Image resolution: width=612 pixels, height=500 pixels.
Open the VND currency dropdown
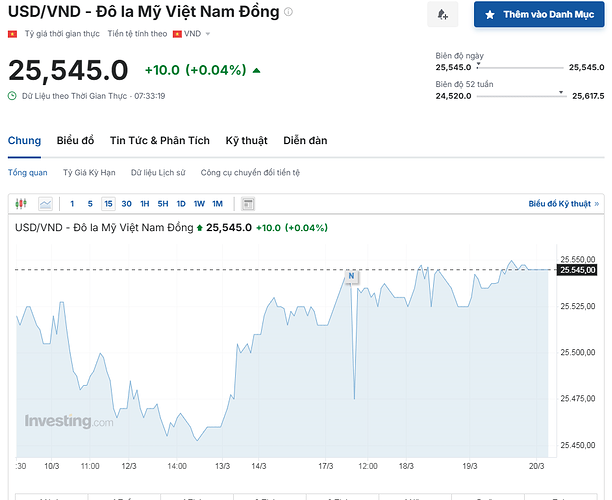pos(190,33)
